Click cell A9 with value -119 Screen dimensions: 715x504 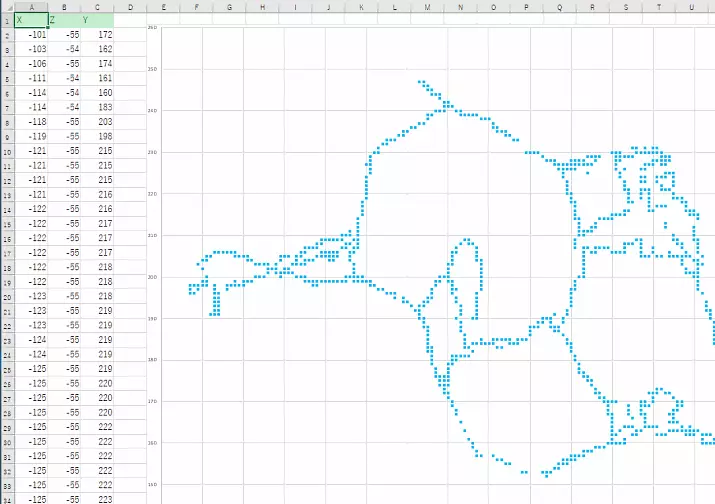pos(31,136)
